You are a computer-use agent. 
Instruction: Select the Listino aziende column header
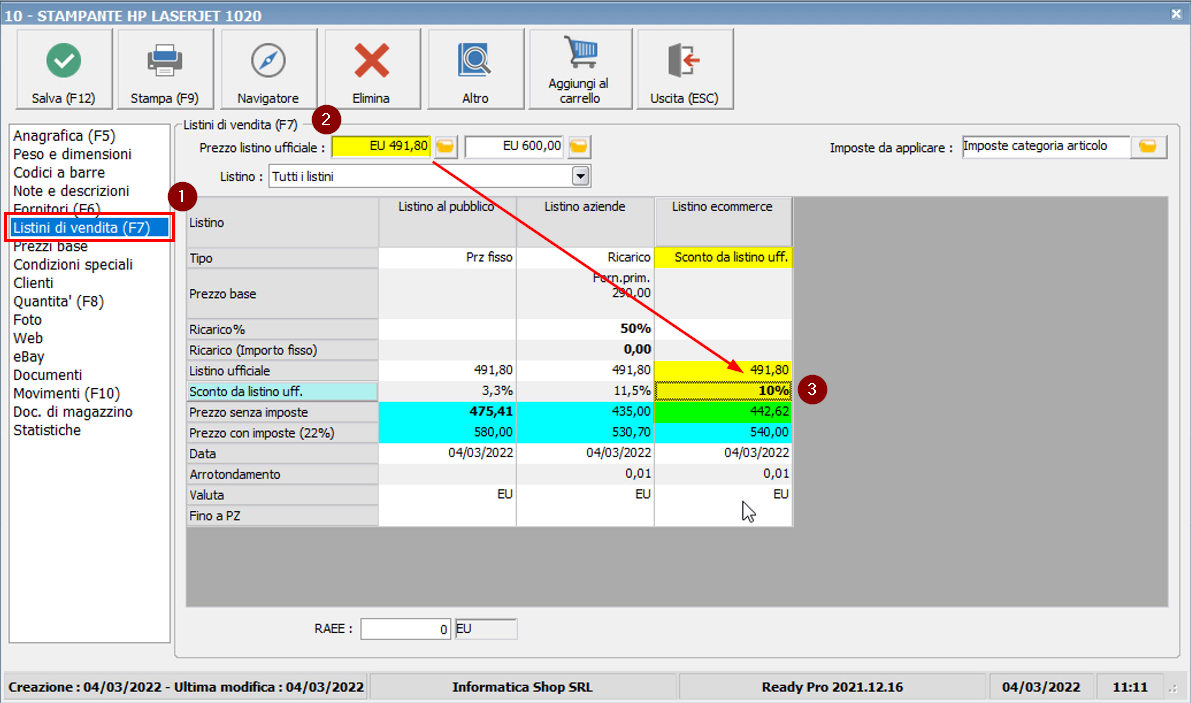coord(586,222)
